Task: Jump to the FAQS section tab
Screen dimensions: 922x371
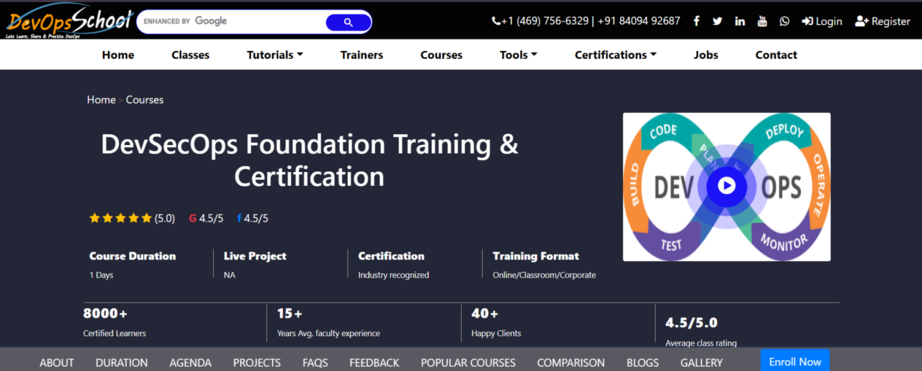Action: coord(315,363)
